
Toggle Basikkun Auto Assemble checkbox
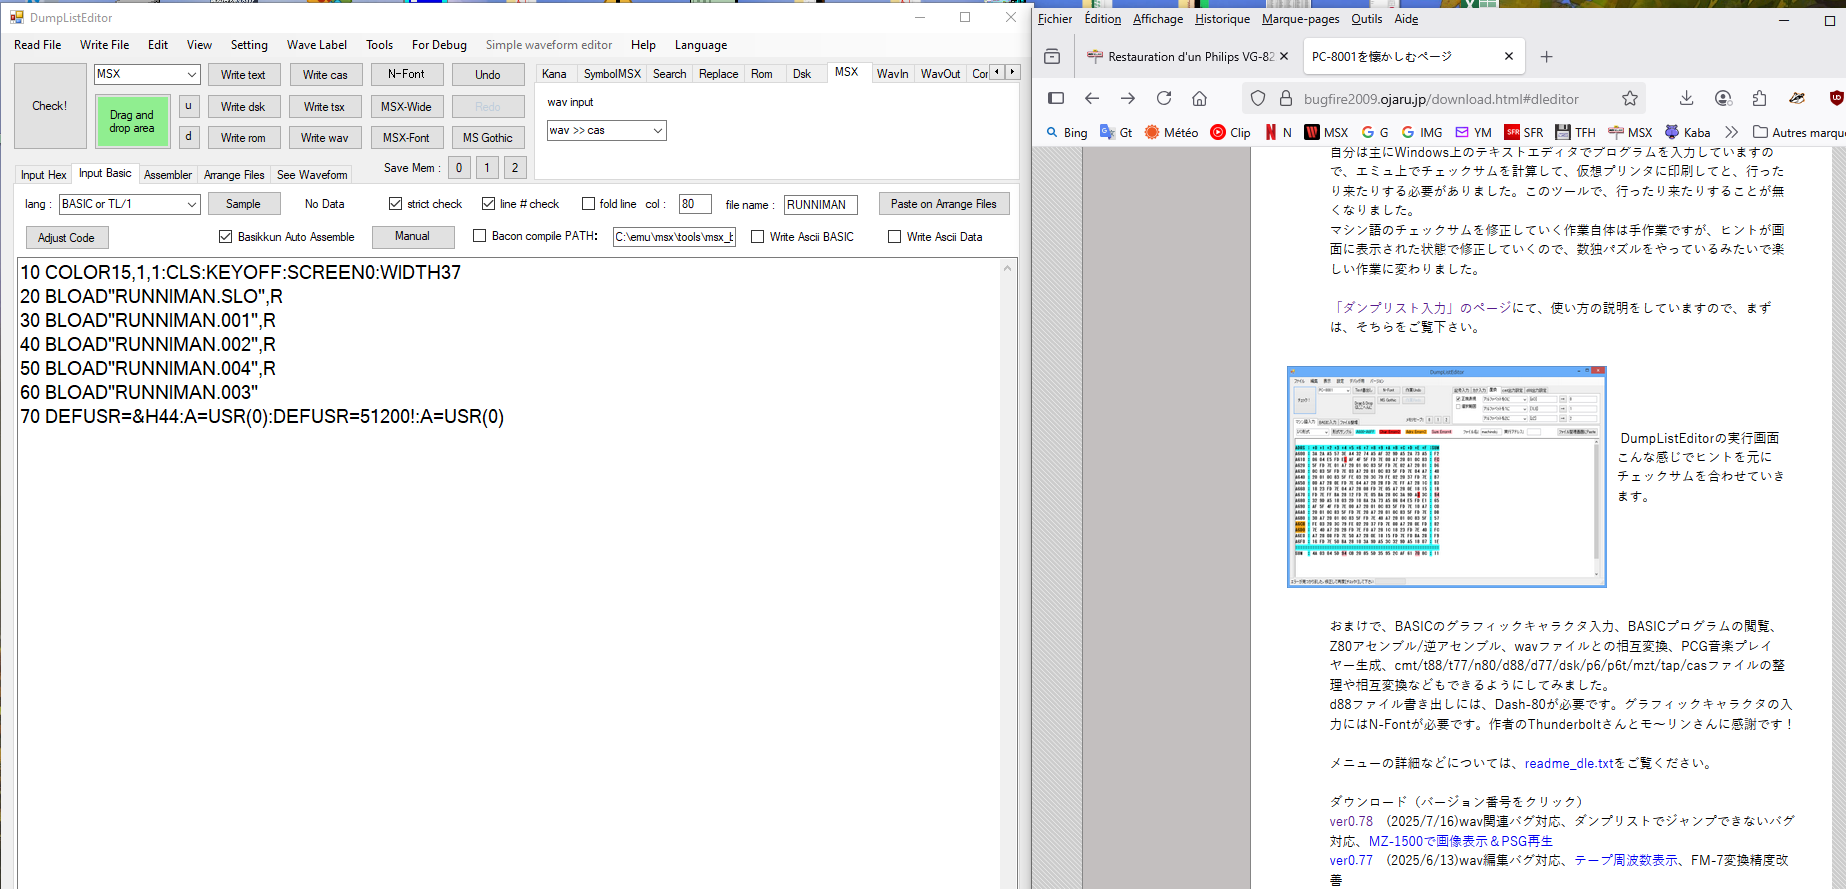click(226, 237)
